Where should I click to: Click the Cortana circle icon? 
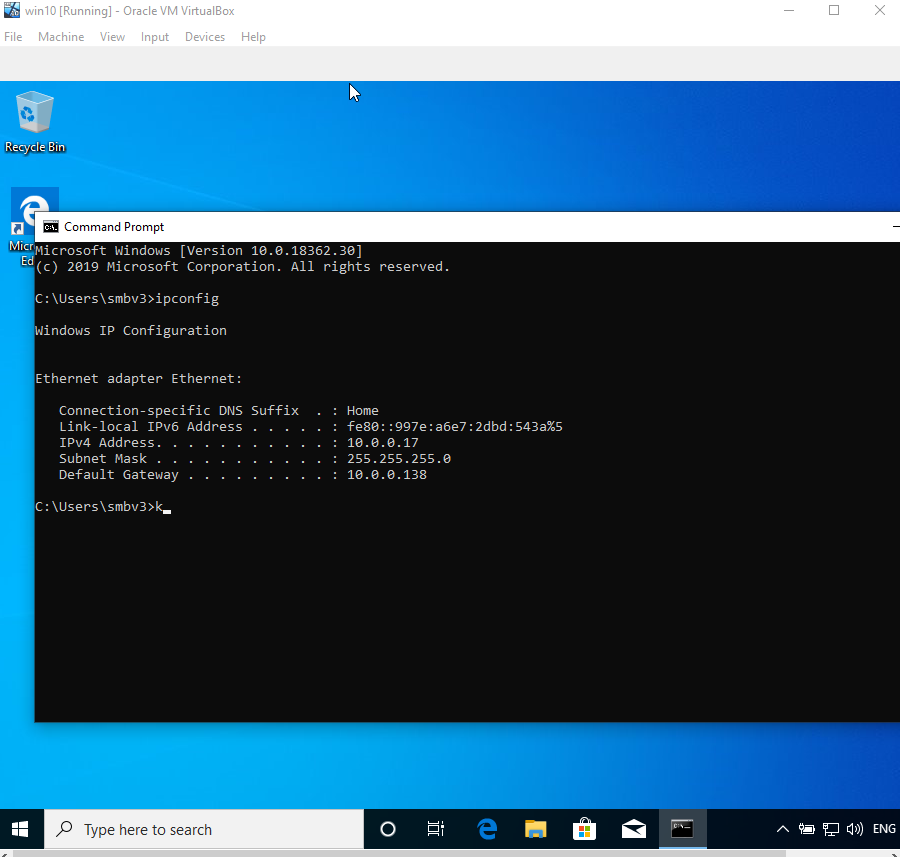(x=388, y=829)
